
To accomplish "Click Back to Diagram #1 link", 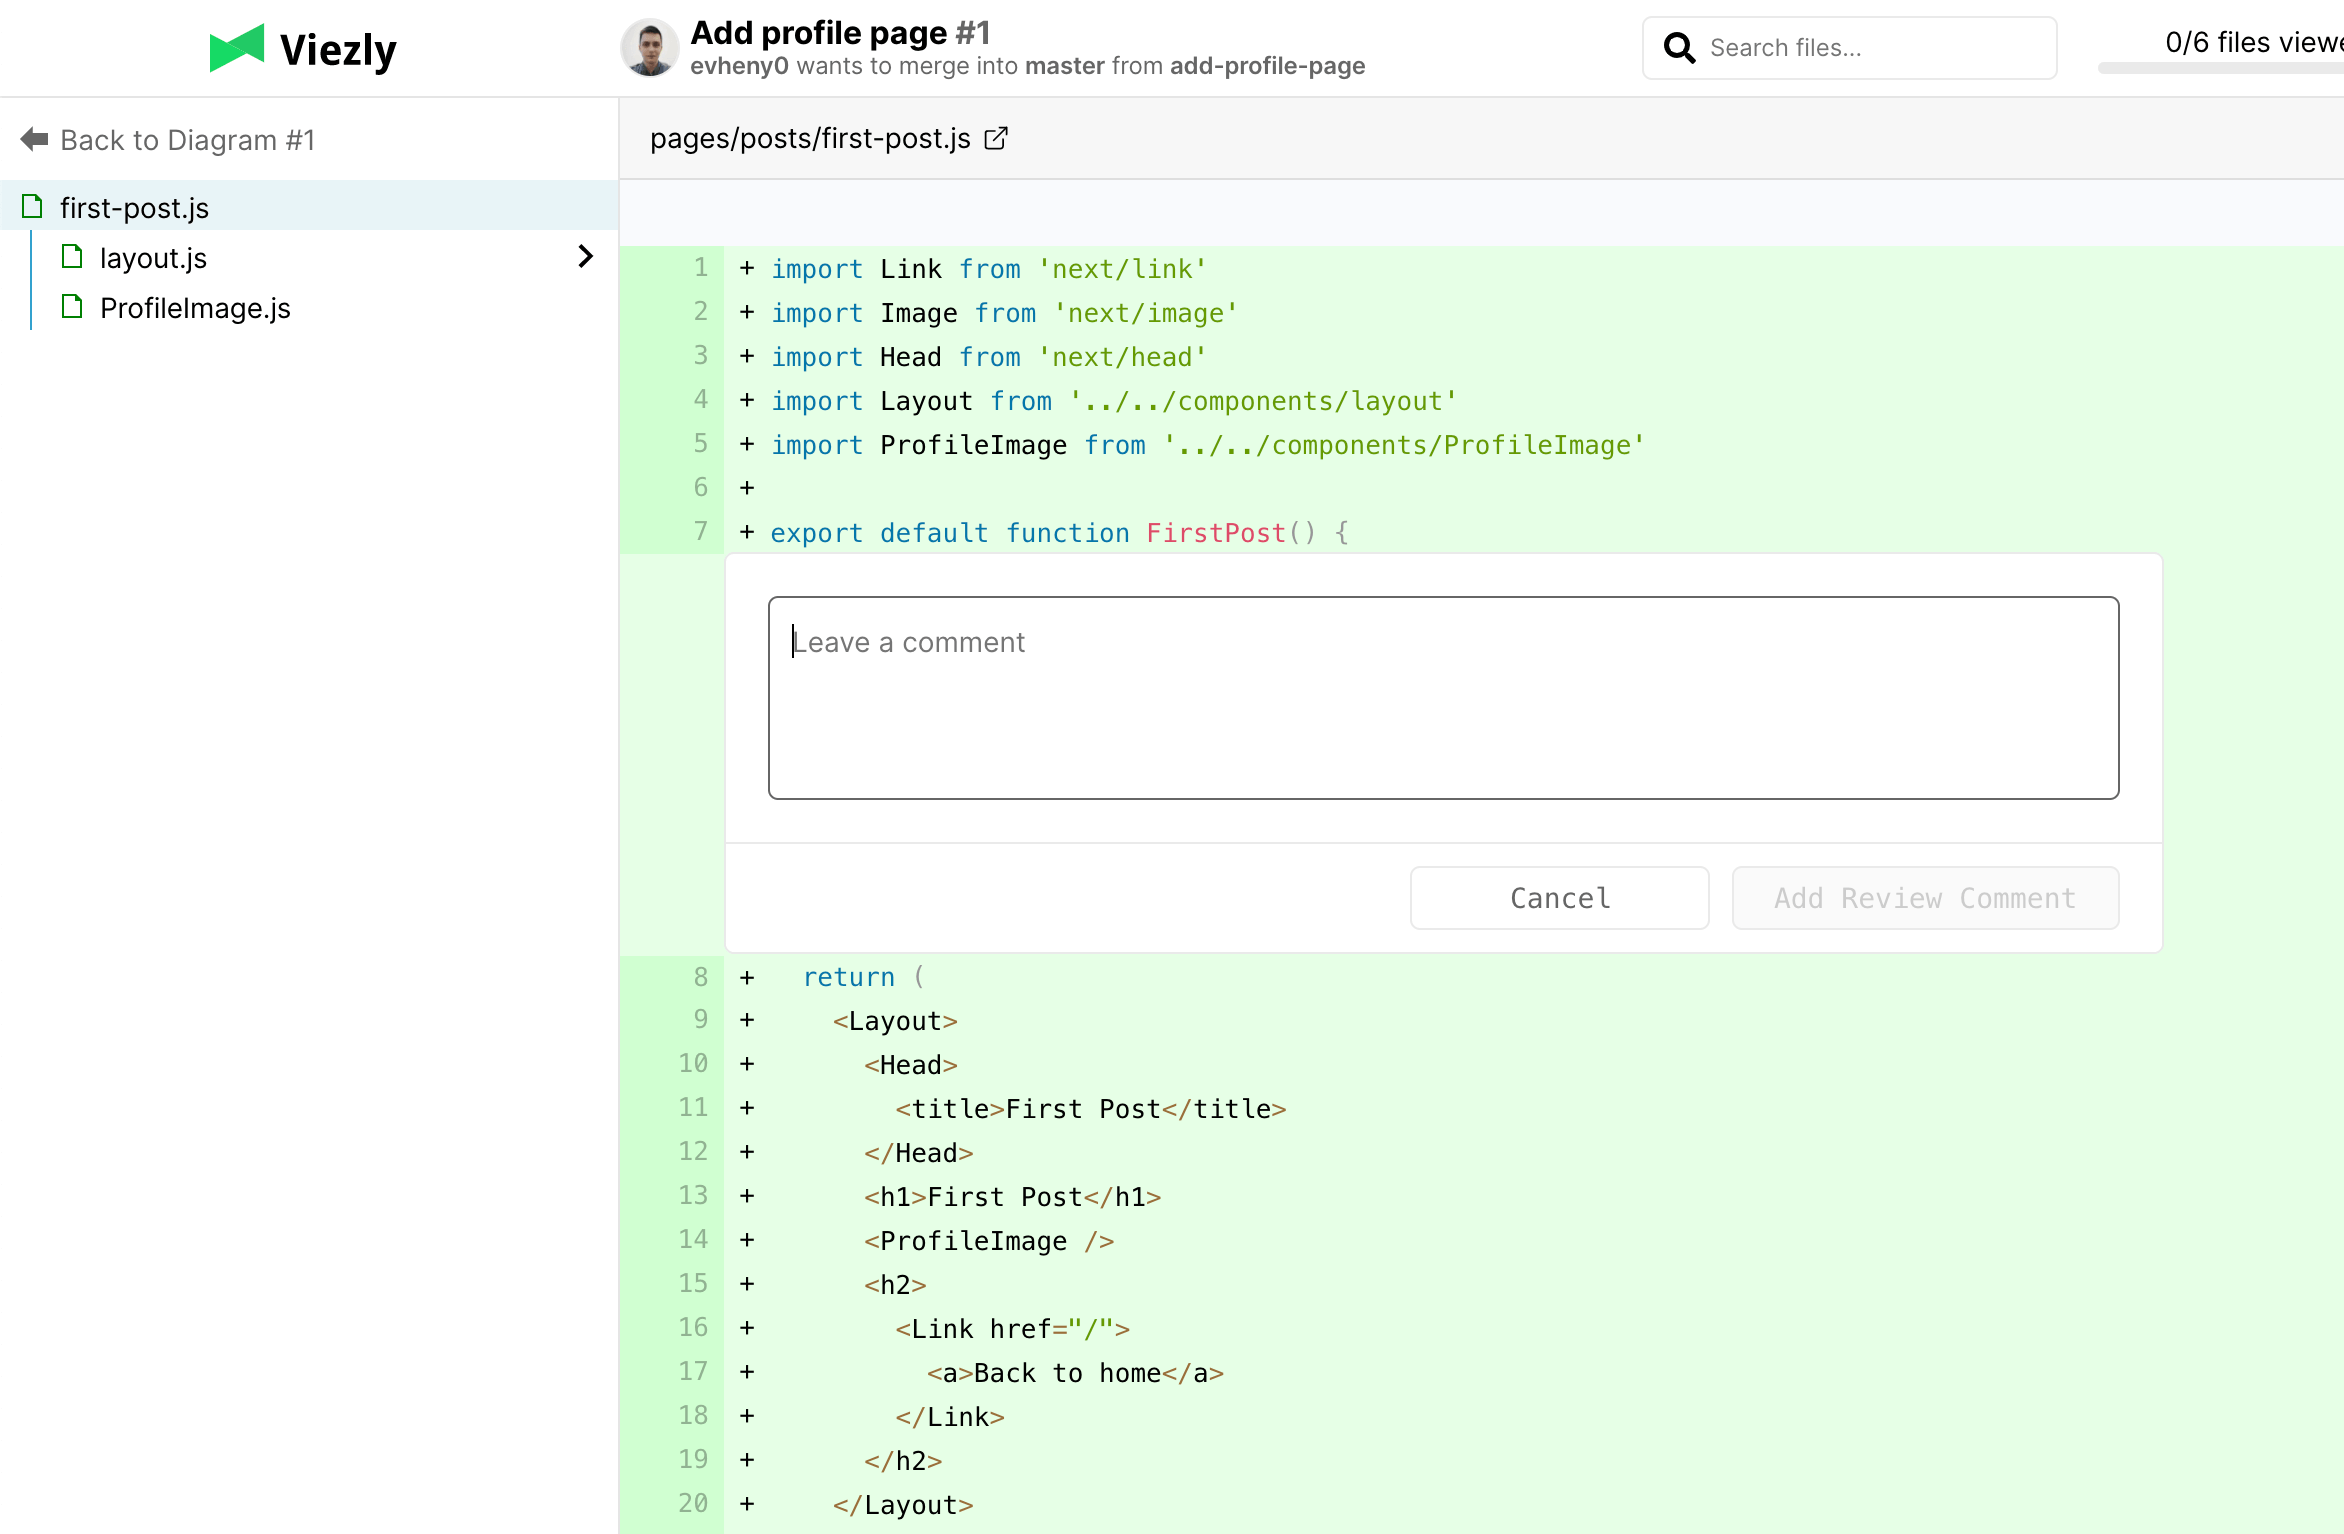I will click(187, 140).
